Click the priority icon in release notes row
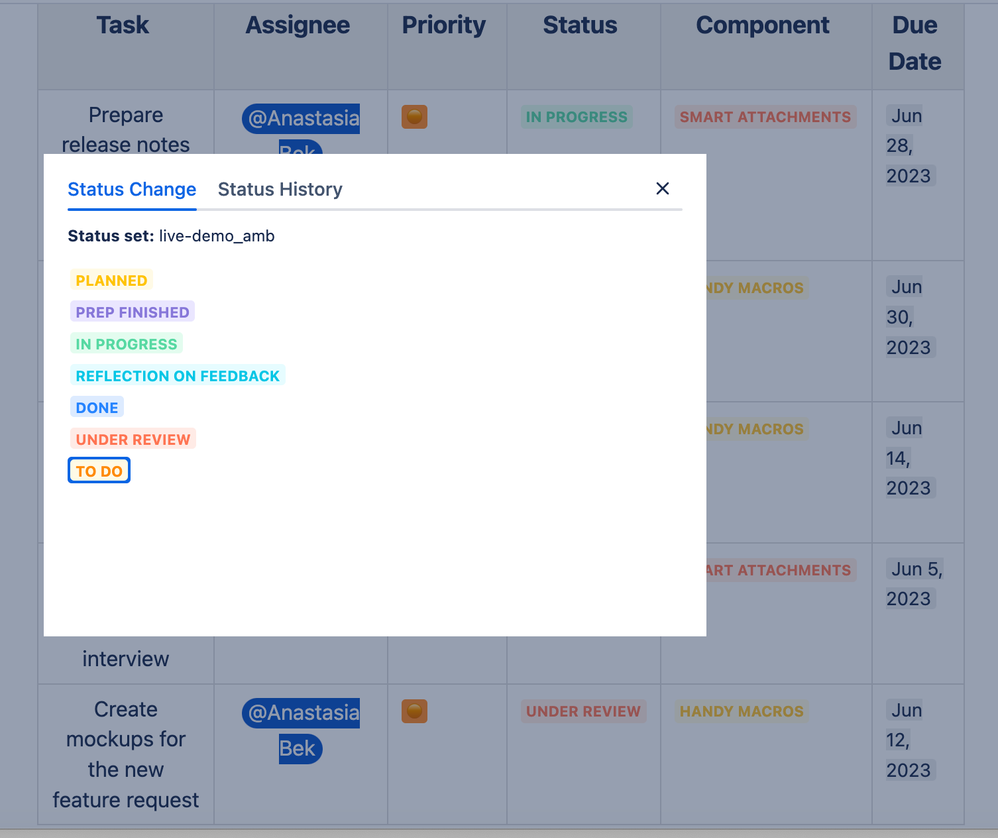The width and height of the screenshot is (998, 838). 414,117
